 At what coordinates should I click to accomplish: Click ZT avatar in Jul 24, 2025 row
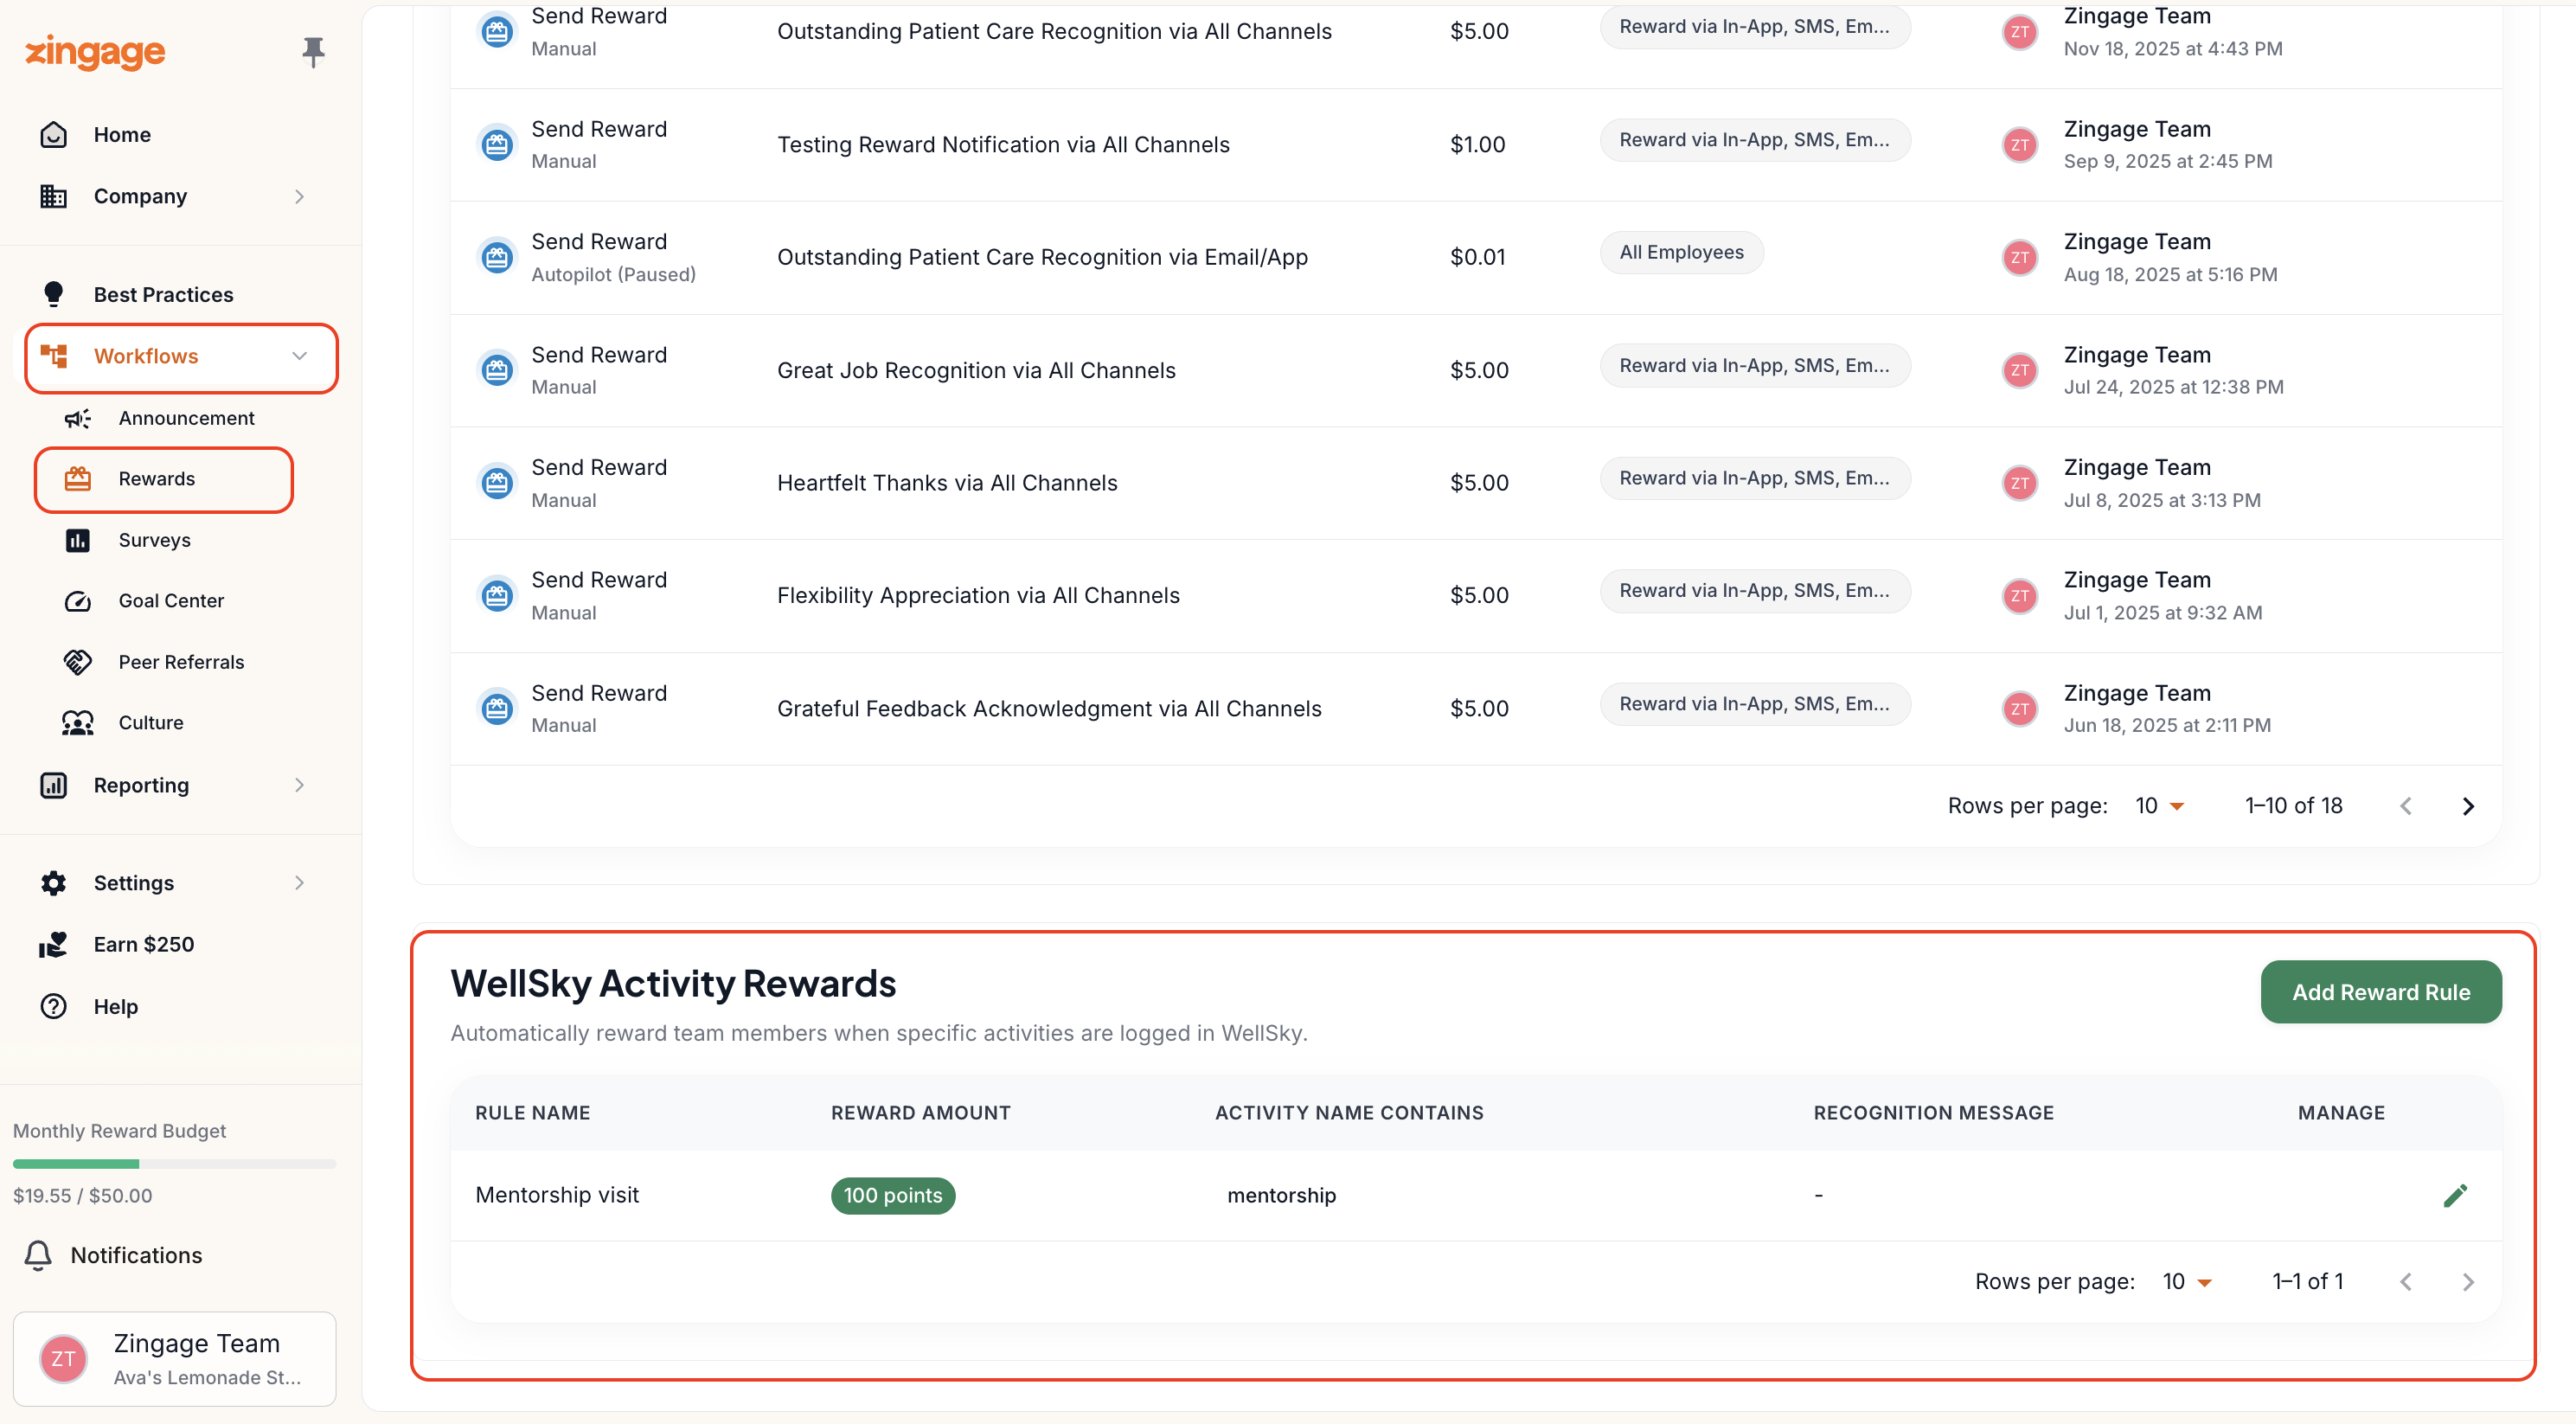click(x=2020, y=371)
